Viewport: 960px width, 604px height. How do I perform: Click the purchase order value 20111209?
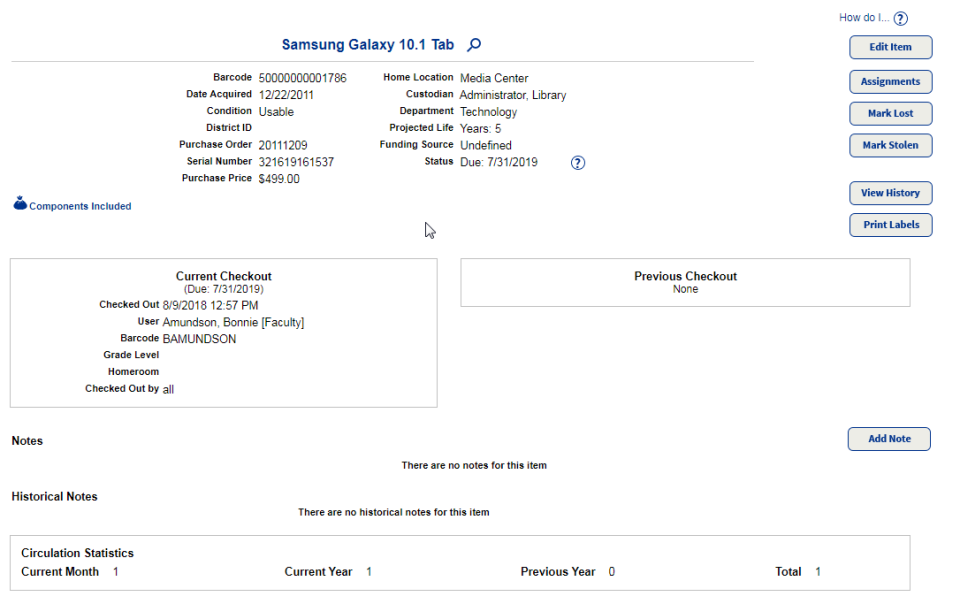[283, 145]
